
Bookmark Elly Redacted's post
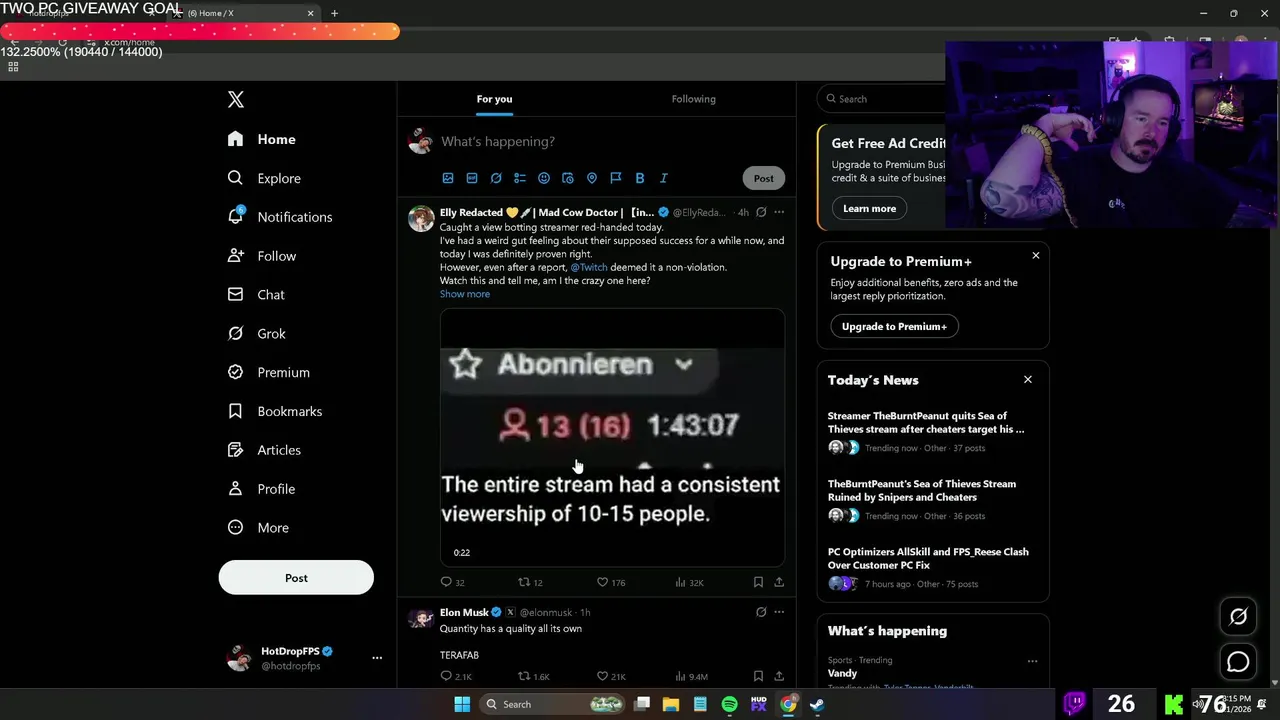click(758, 582)
